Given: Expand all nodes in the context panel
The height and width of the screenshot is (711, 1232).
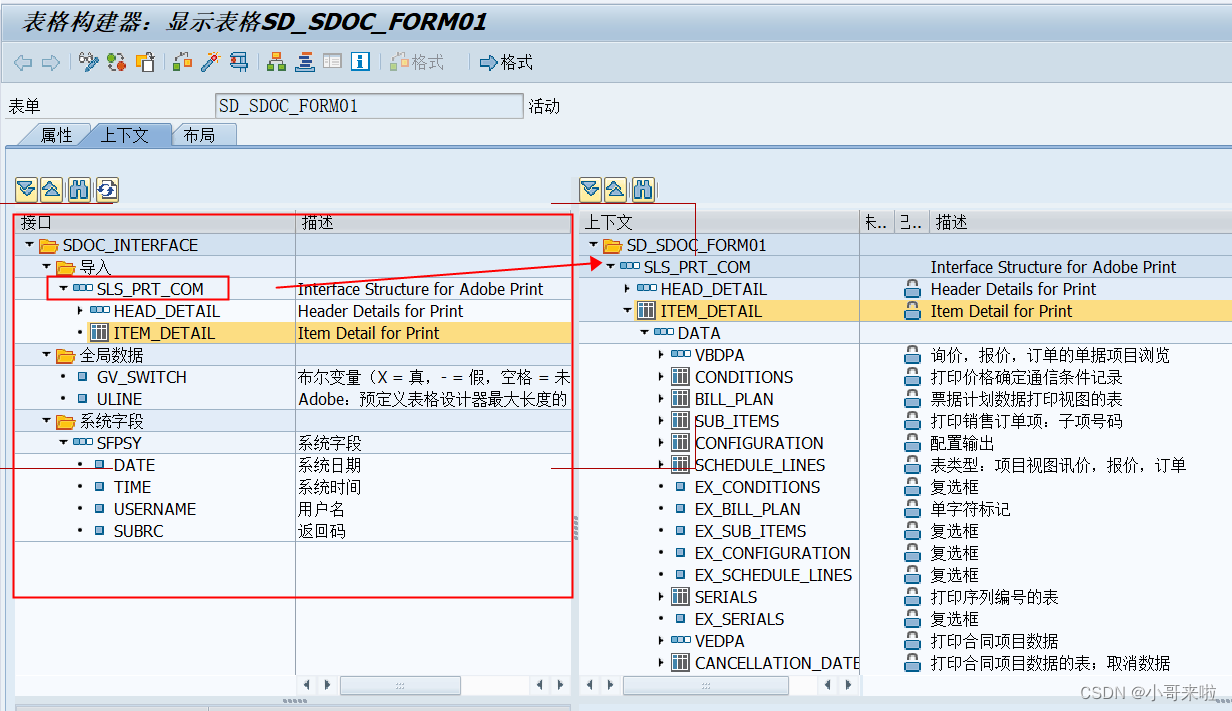Looking at the screenshot, I should point(590,189).
